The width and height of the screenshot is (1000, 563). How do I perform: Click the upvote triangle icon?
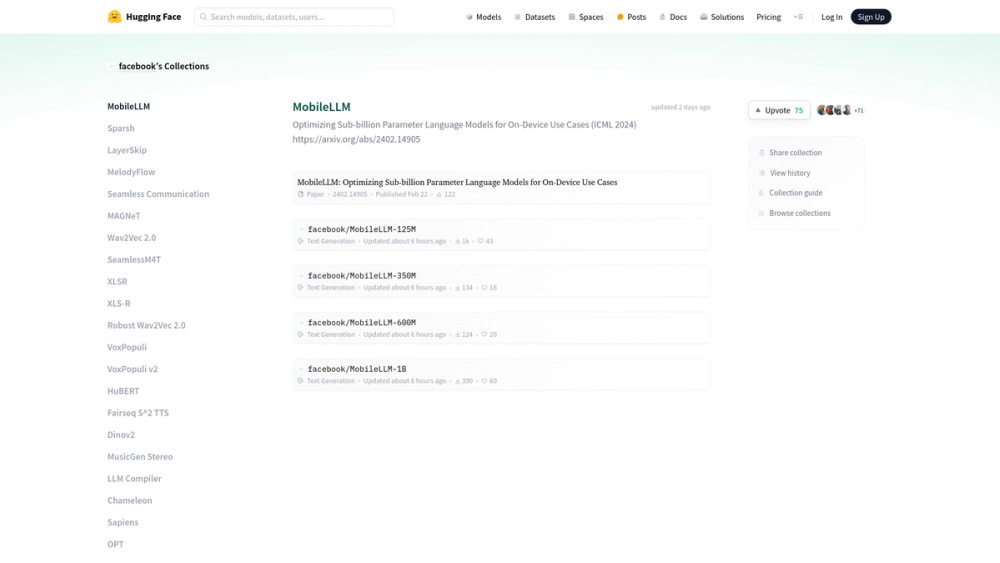click(x=758, y=110)
